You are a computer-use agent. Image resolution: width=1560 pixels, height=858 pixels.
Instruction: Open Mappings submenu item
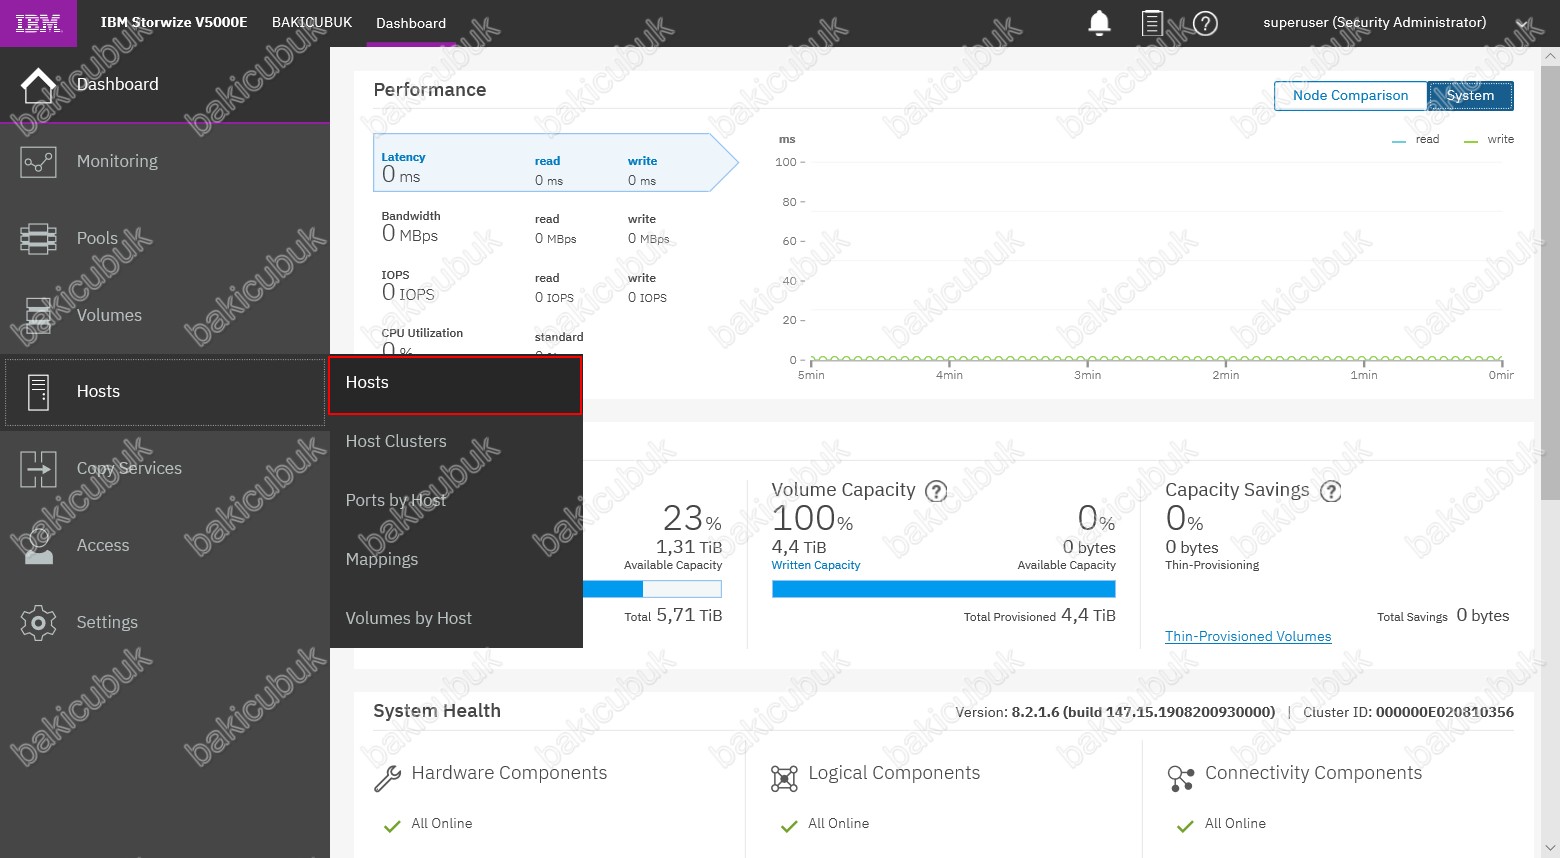tap(456, 560)
